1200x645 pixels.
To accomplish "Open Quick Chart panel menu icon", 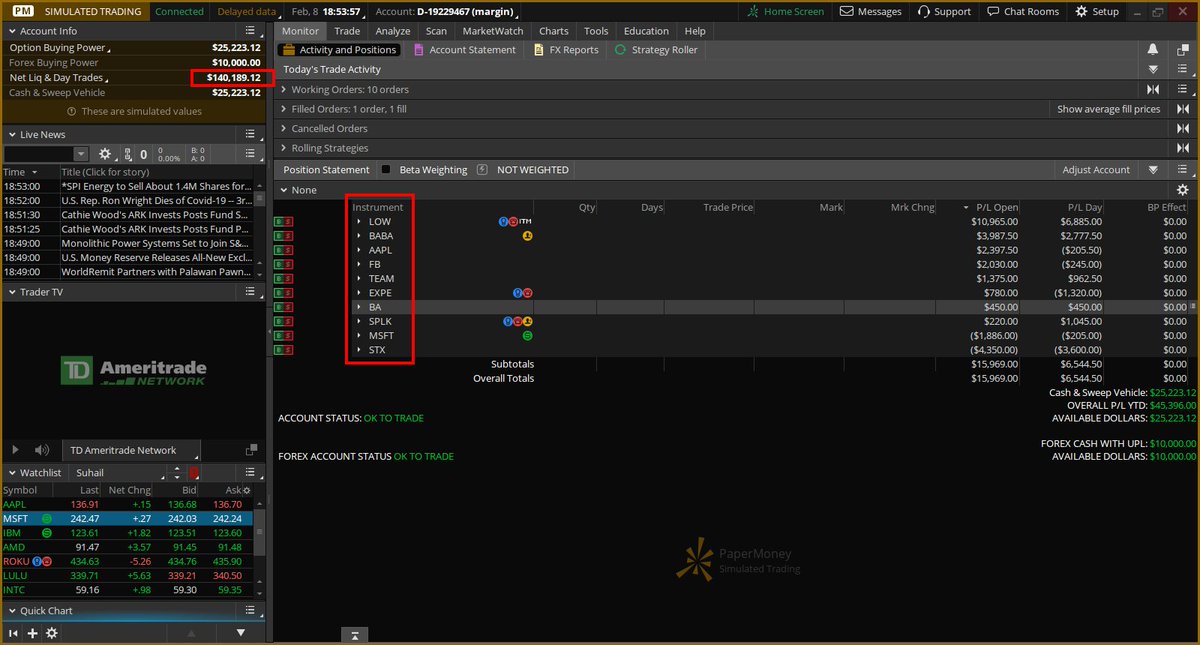I will (x=251, y=611).
